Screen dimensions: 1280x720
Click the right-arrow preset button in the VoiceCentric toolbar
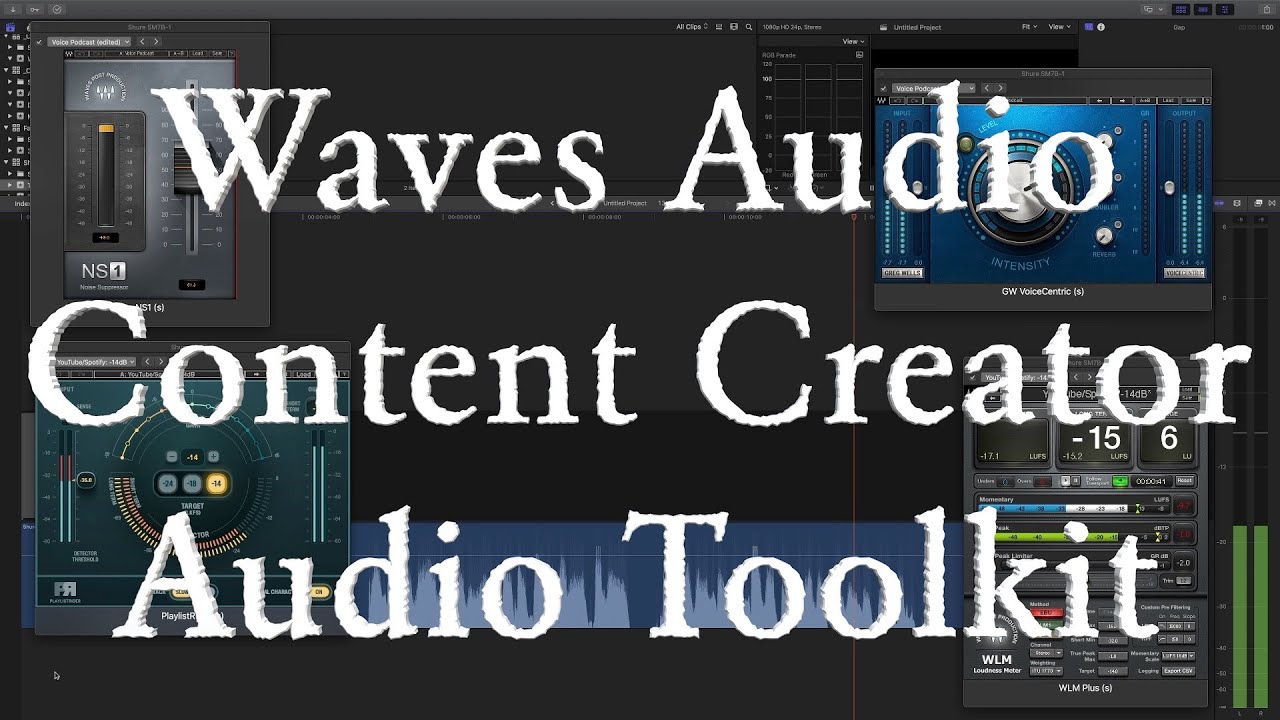point(1123,100)
